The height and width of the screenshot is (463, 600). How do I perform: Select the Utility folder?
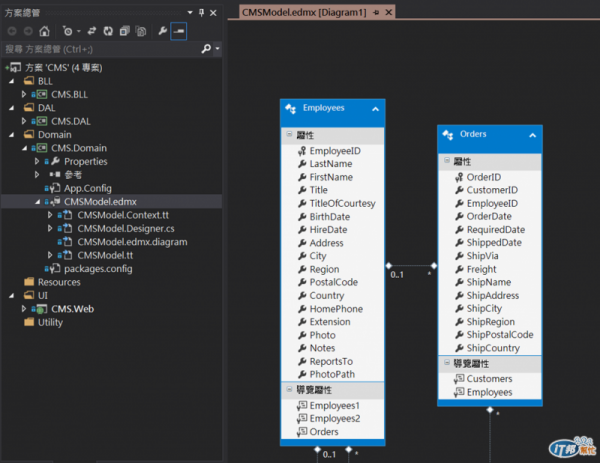(x=50, y=322)
